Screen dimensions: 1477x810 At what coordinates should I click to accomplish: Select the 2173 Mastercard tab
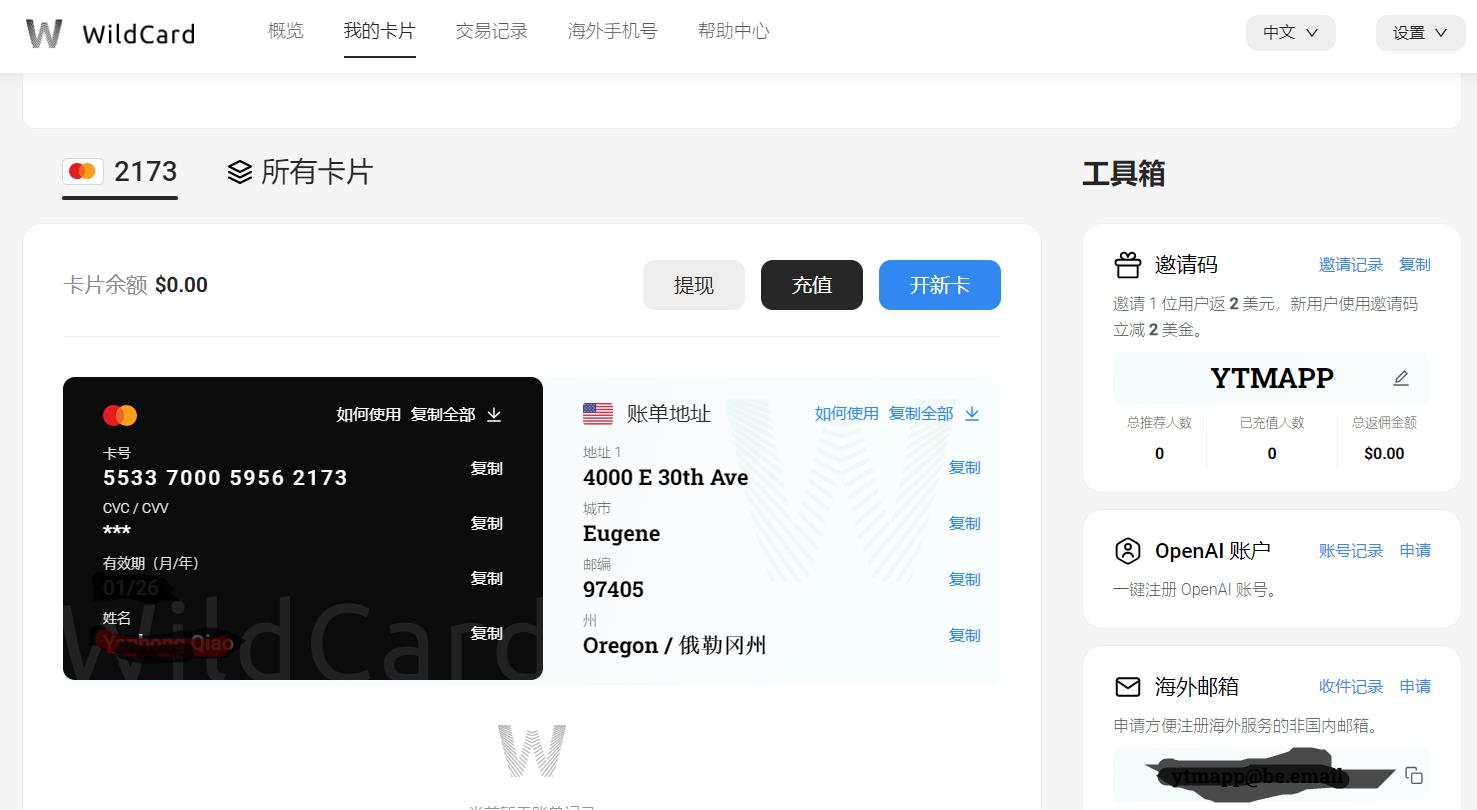120,172
